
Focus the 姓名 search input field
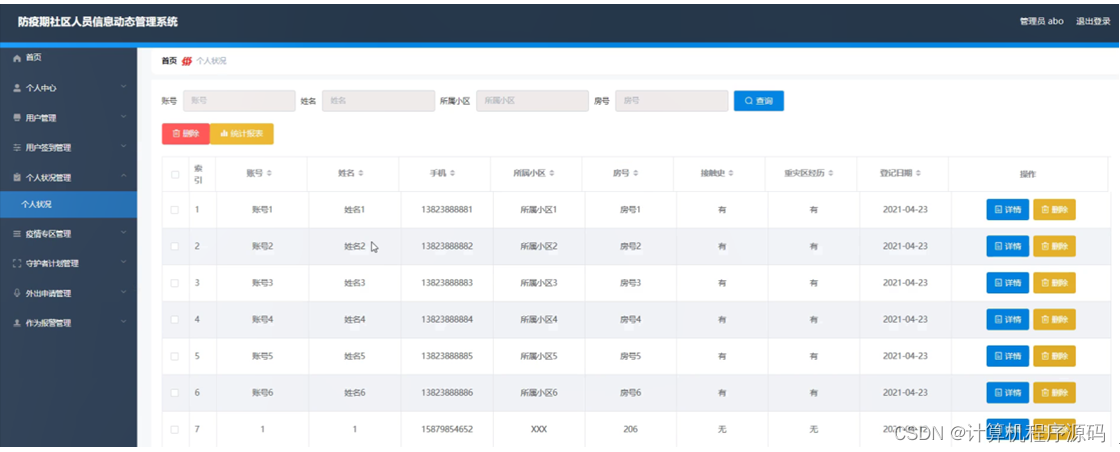click(x=378, y=101)
